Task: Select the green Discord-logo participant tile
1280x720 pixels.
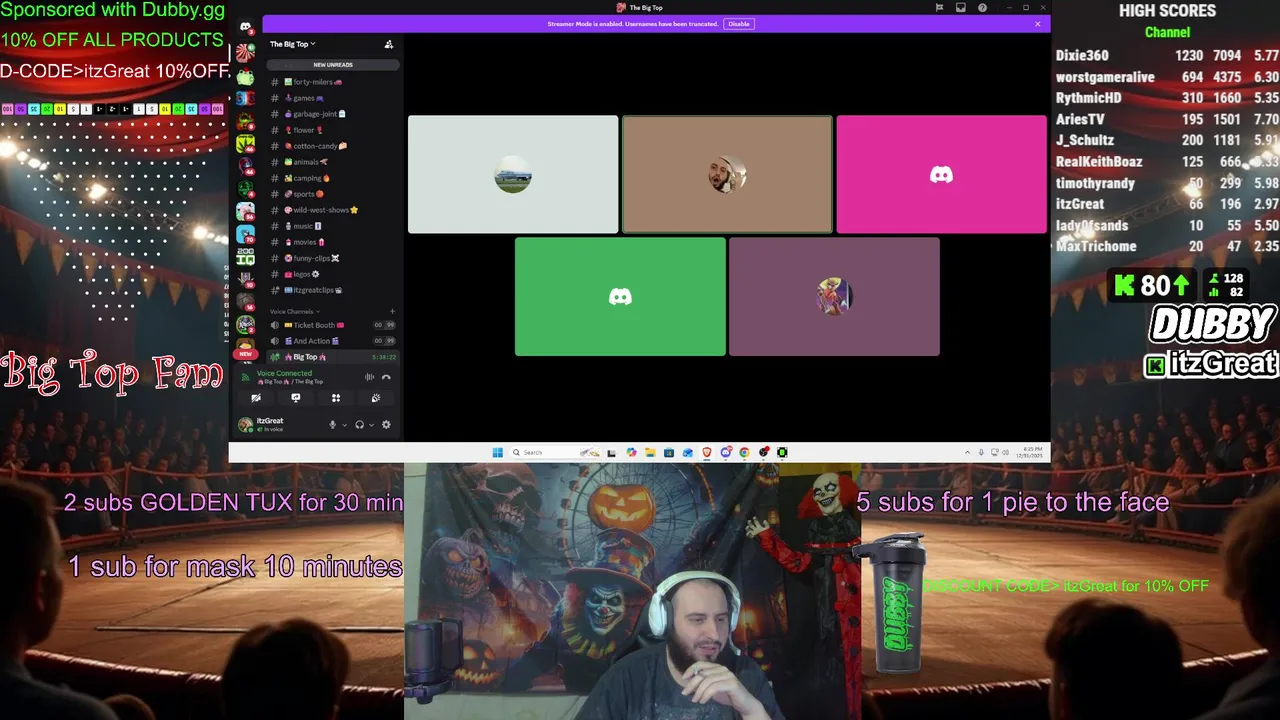Action: [x=620, y=297]
